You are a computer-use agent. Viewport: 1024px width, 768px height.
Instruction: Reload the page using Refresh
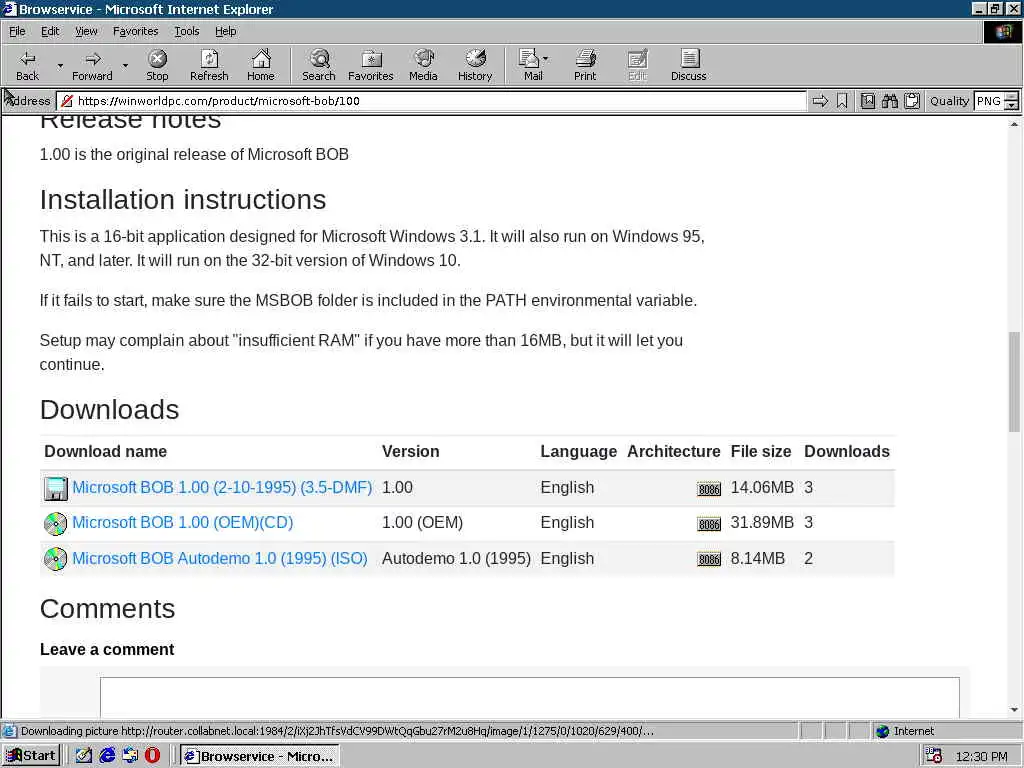pyautogui.click(x=209, y=65)
